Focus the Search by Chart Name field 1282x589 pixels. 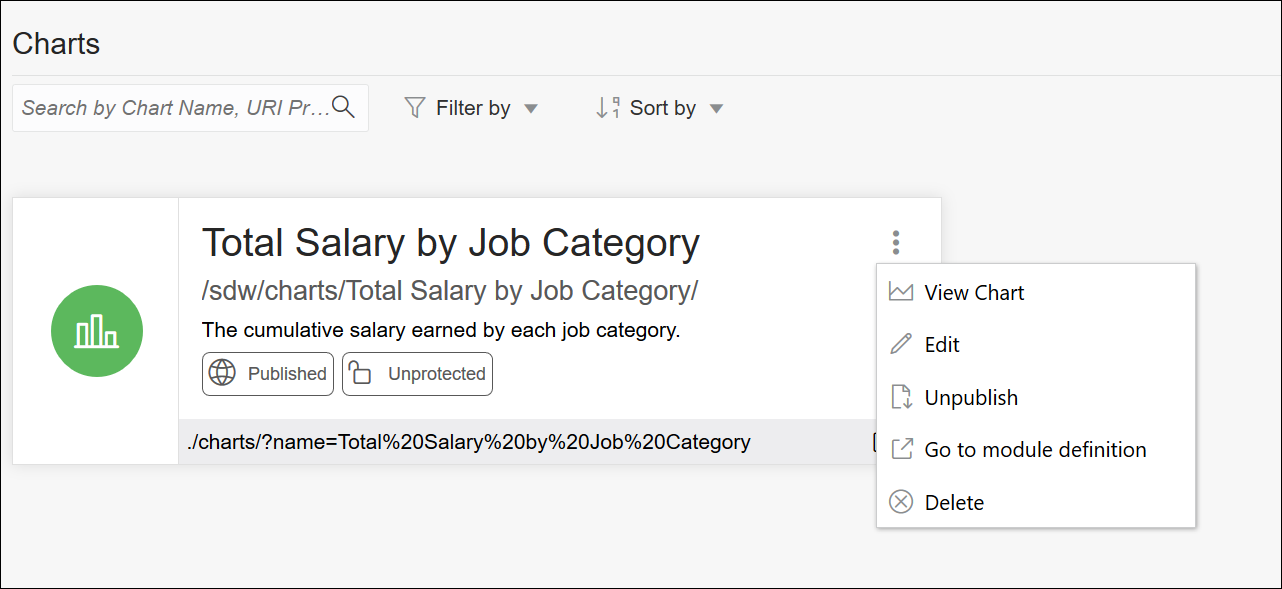tap(175, 108)
